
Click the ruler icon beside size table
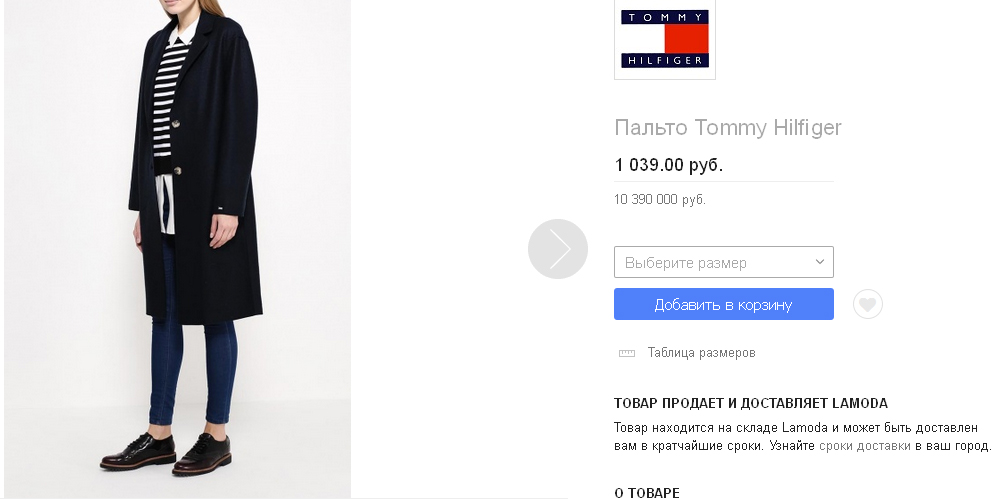tap(626, 353)
